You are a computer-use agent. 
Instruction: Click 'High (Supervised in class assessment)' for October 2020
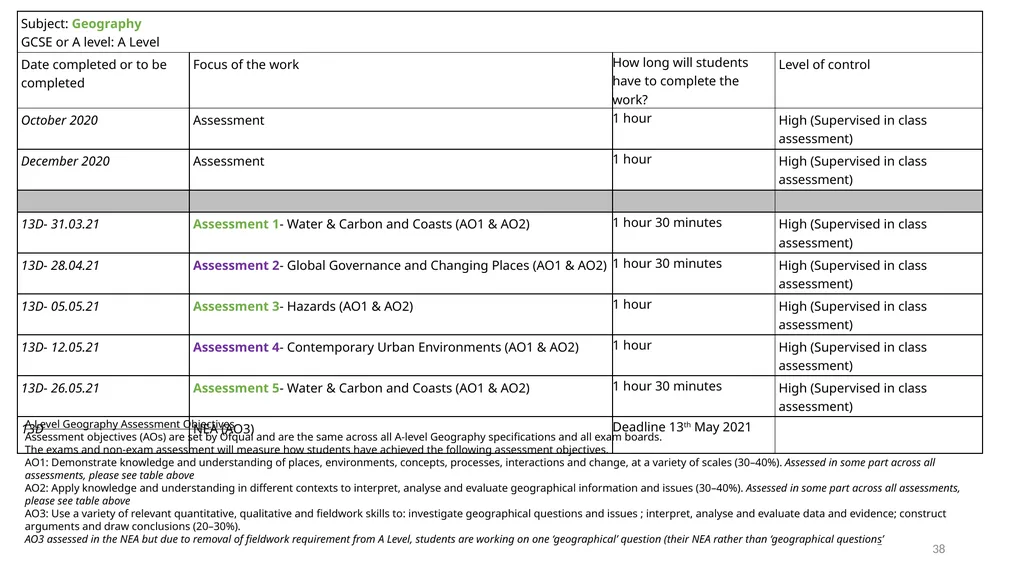pyautogui.click(x=852, y=129)
